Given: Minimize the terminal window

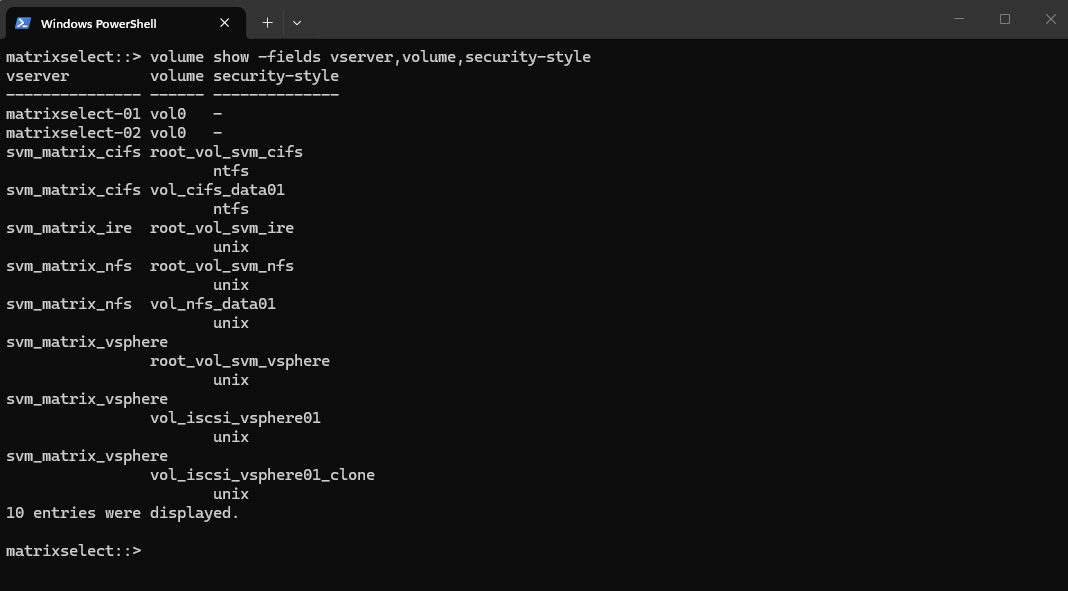Looking at the screenshot, I should click(x=959, y=19).
